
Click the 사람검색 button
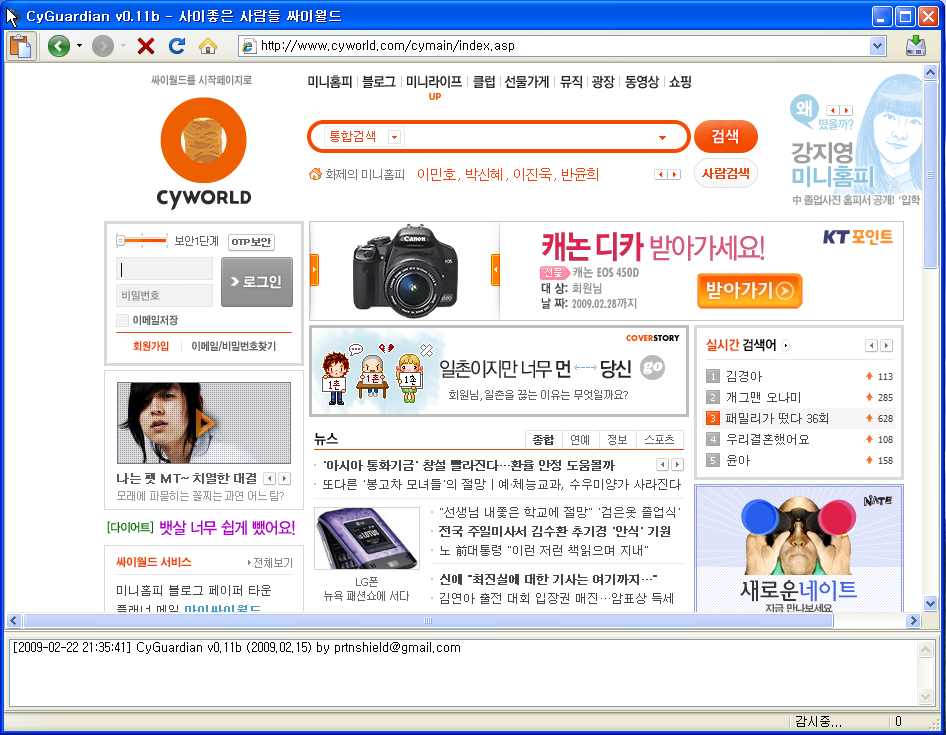725,174
